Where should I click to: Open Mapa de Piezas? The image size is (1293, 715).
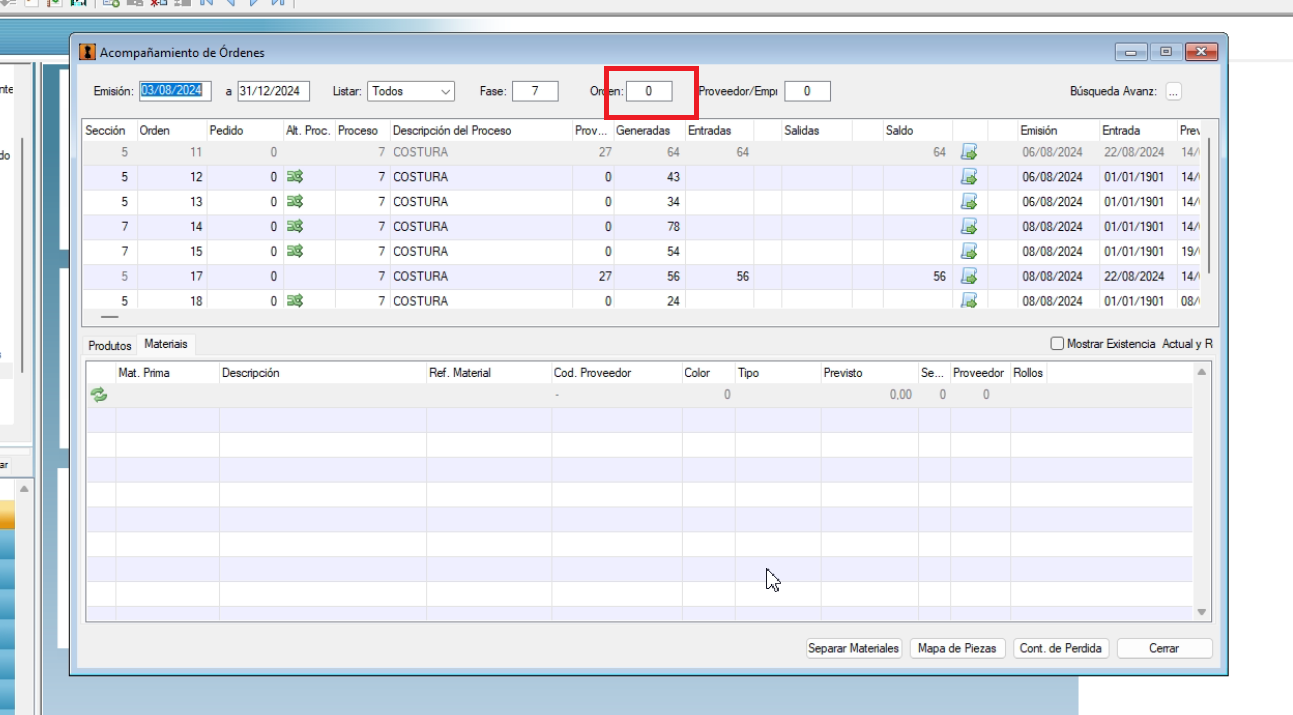point(957,648)
